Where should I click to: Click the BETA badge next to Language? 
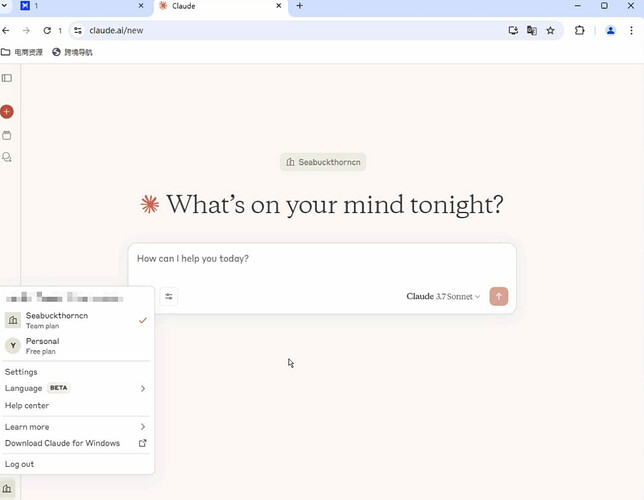[x=59, y=388]
